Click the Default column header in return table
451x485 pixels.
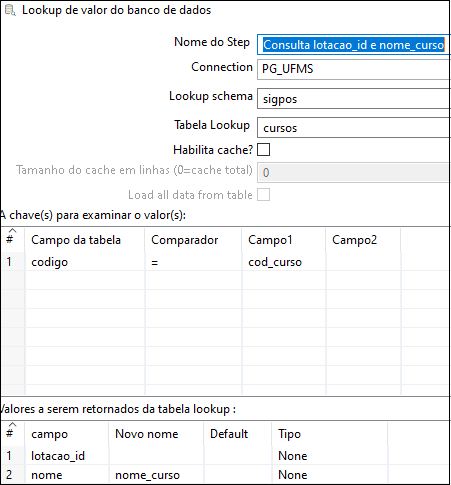pos(237,434)
